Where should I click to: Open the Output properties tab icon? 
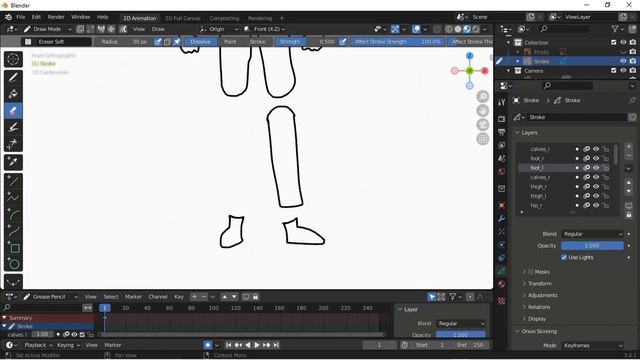pos(502,132)
